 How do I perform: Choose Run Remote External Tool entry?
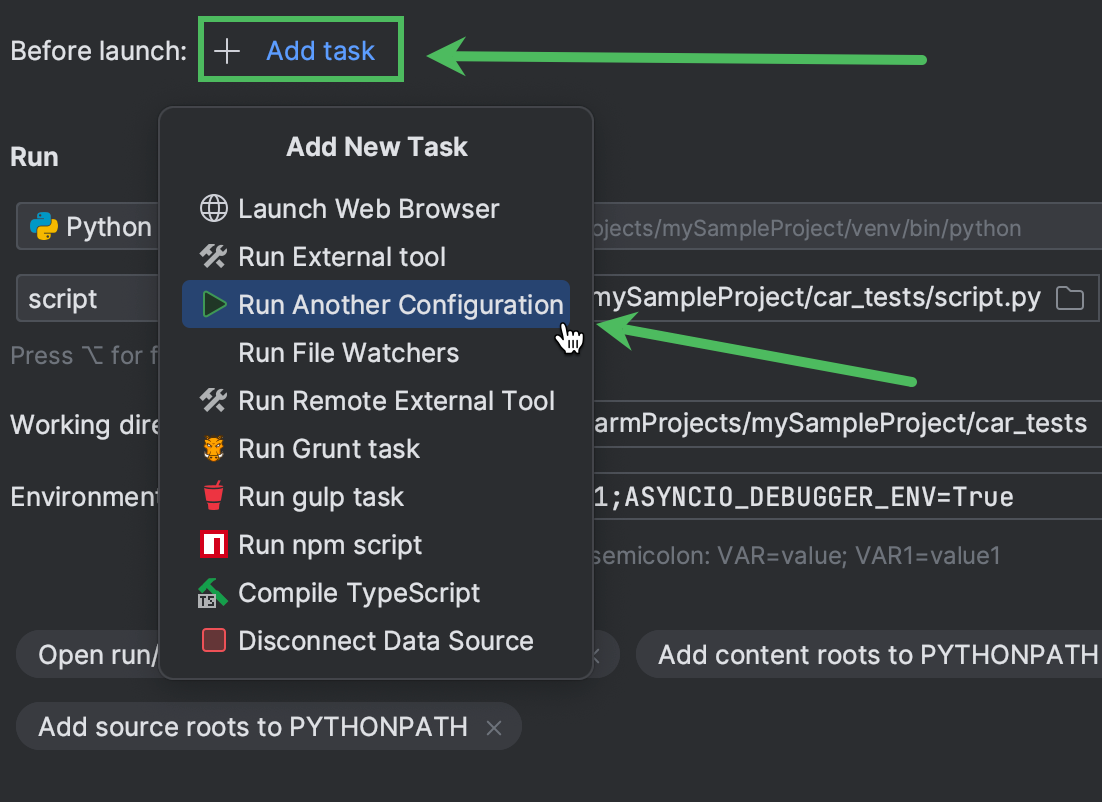tap(396, 401)
